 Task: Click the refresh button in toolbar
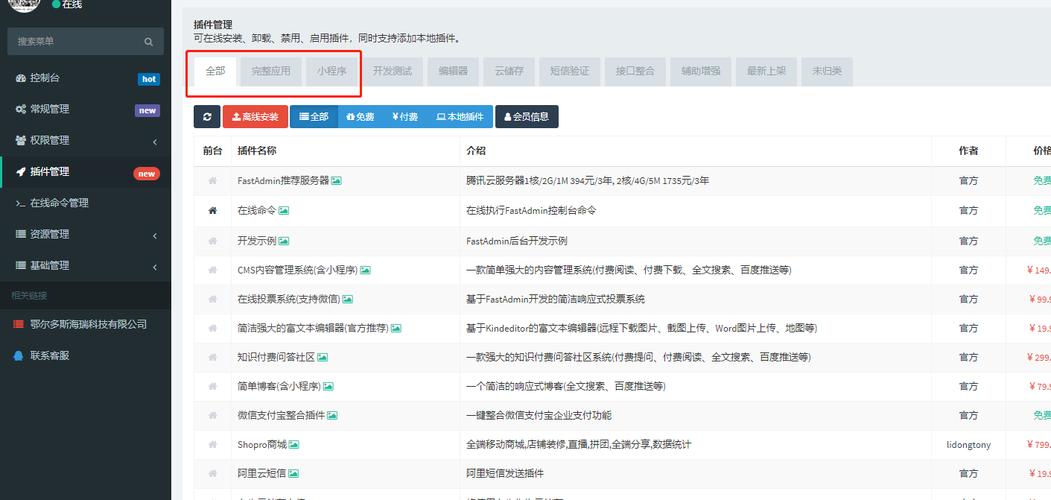point(206,117)
